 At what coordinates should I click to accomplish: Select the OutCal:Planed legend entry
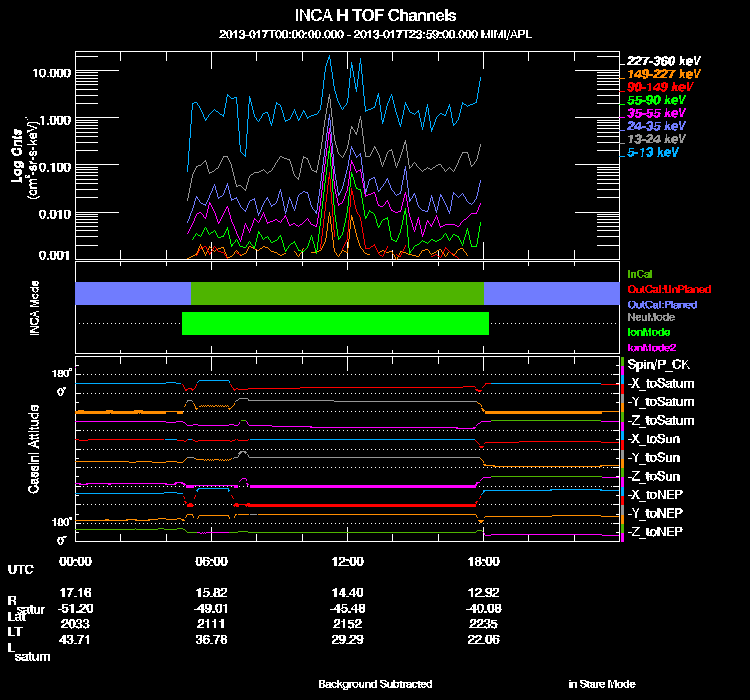(x=661, y=304)
